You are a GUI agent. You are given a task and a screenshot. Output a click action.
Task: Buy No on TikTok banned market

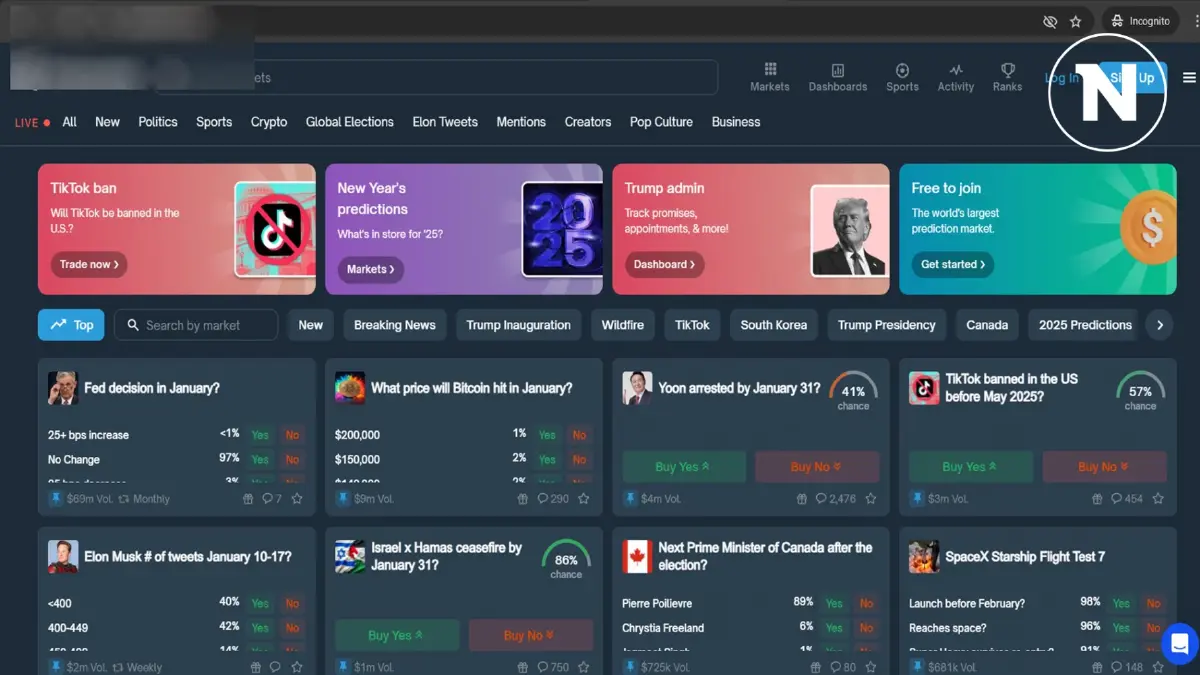tap(1104, 467)
